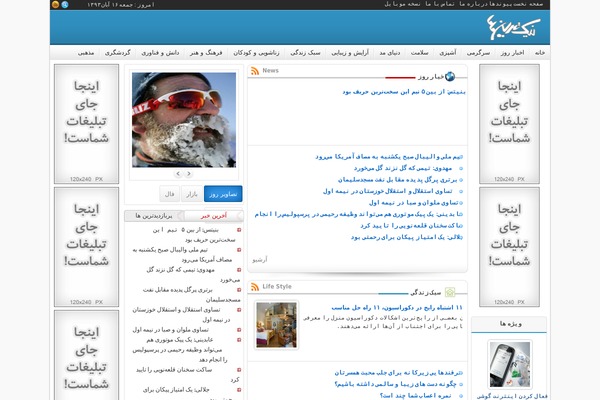Open سبک زندگی in the main menu
The image size is (600, 400).
coord(305,53)
